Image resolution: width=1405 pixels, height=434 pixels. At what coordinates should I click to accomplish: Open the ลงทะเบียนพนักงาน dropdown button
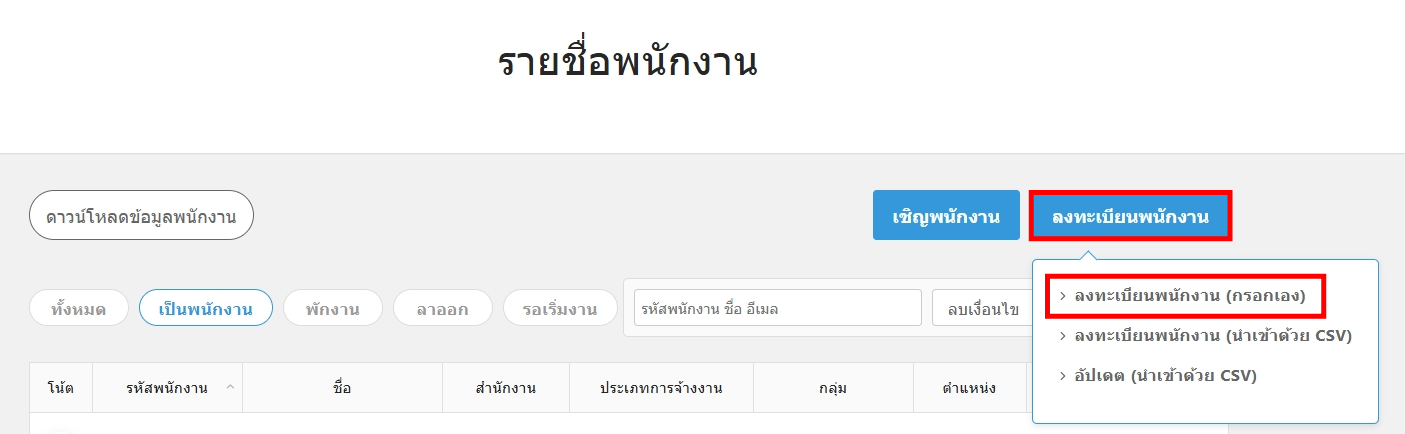click(x=1130, y=216)
